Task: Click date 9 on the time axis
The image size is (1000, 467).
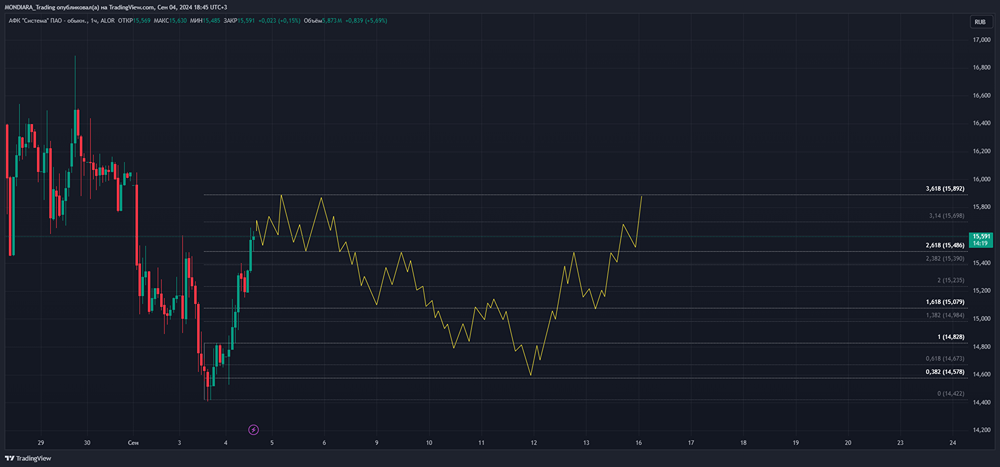Action: [x=377, y=443]
